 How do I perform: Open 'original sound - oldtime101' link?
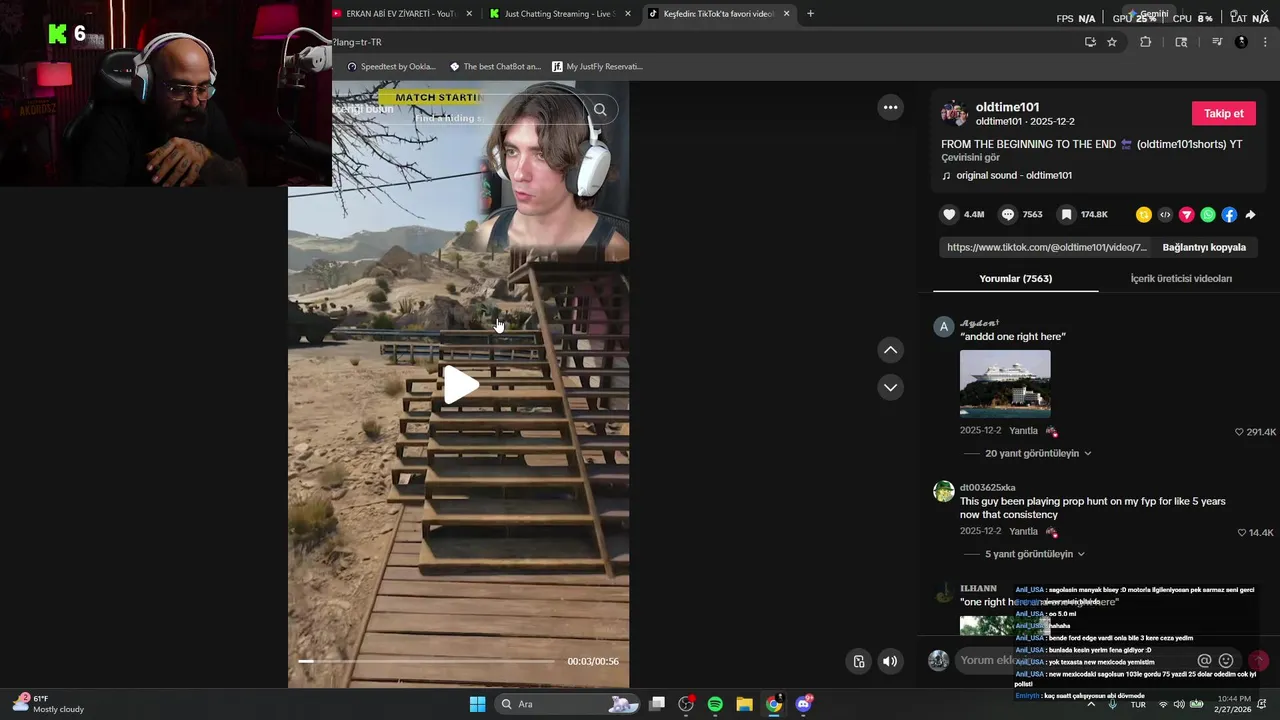[1013, 175]
